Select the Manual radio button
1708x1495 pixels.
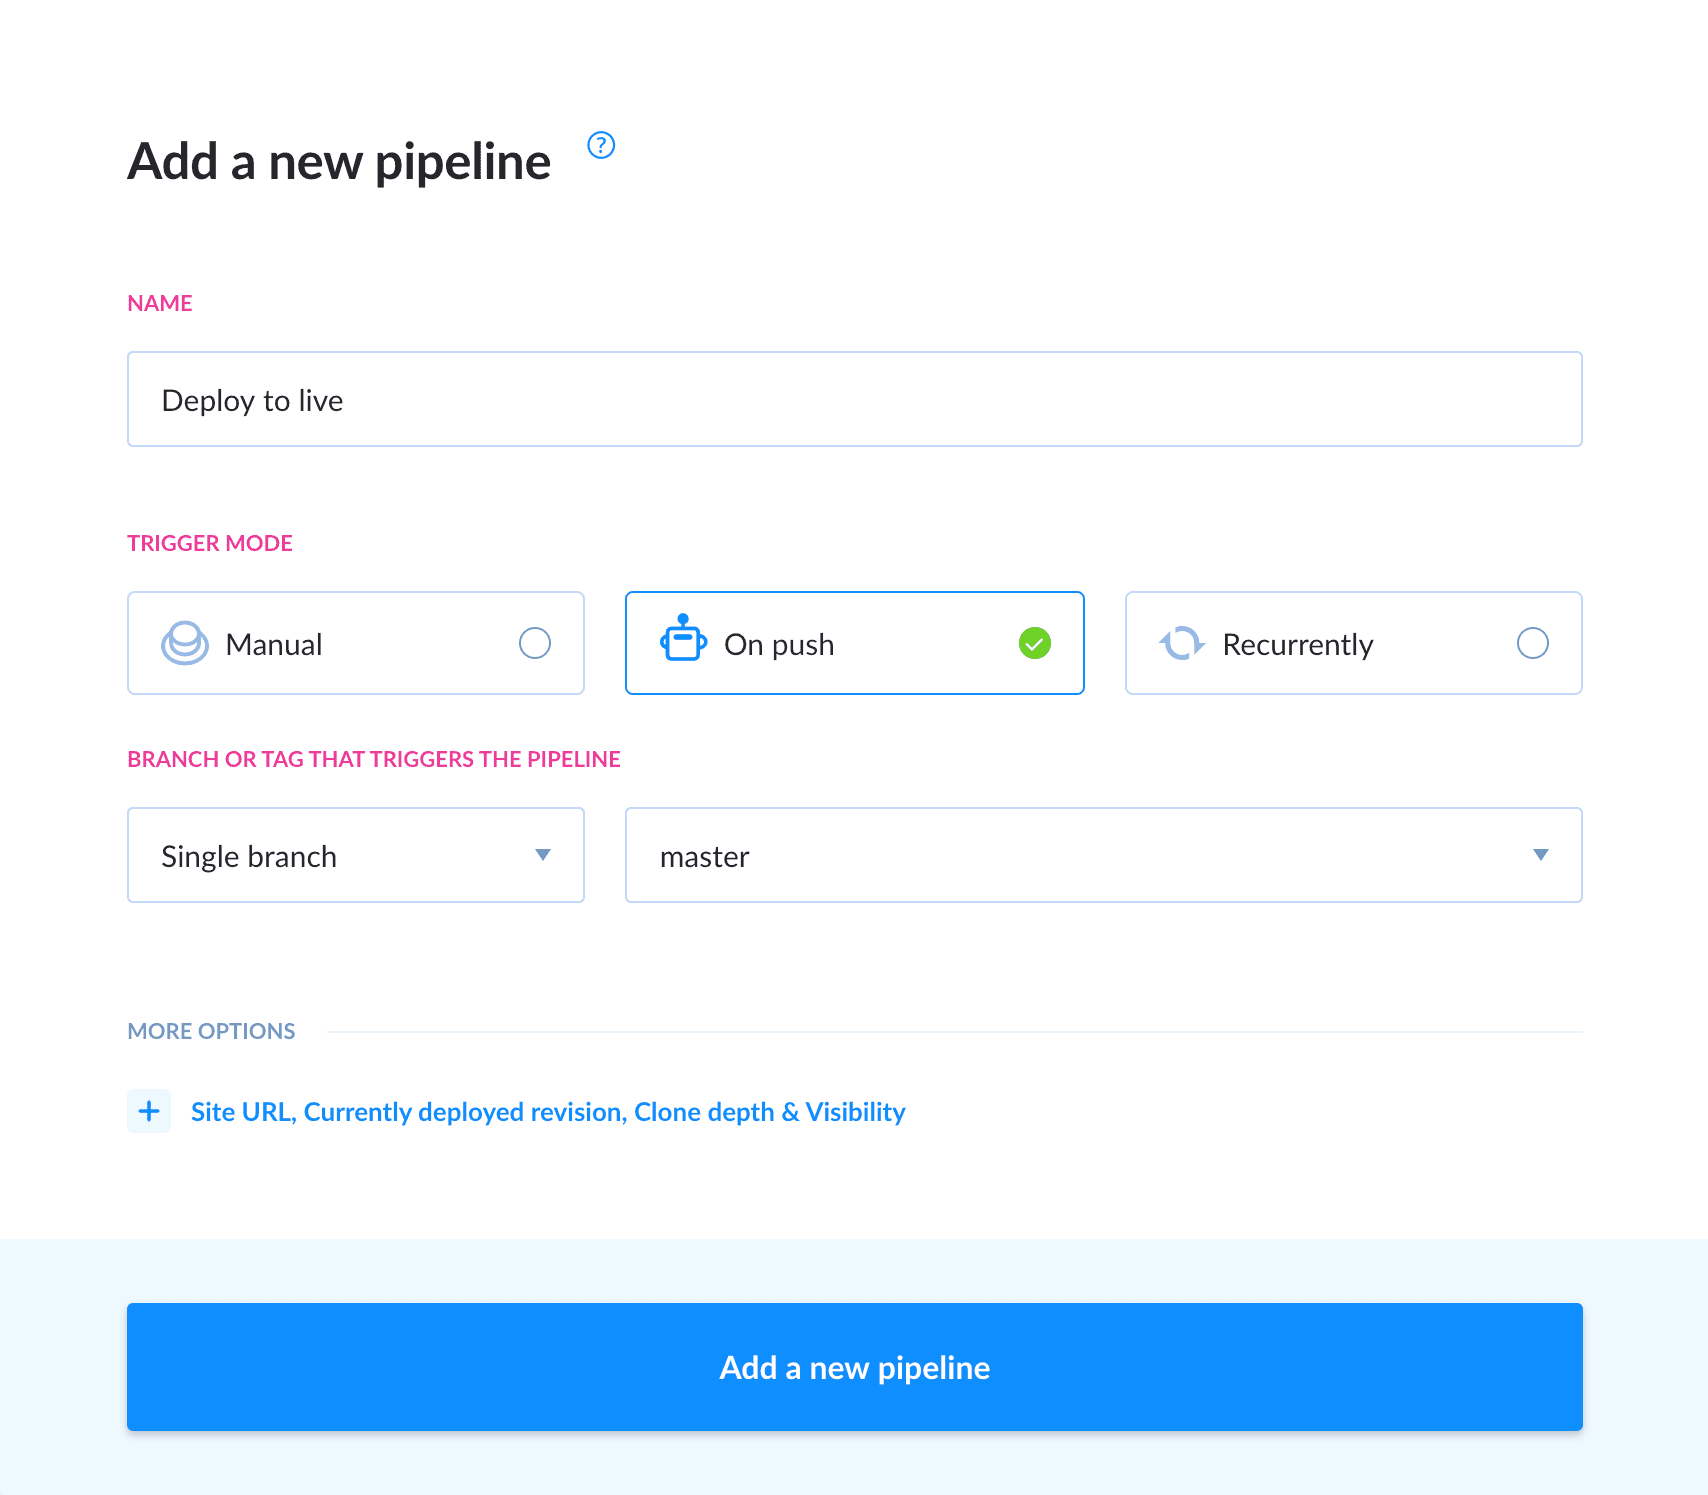point(535,643)
